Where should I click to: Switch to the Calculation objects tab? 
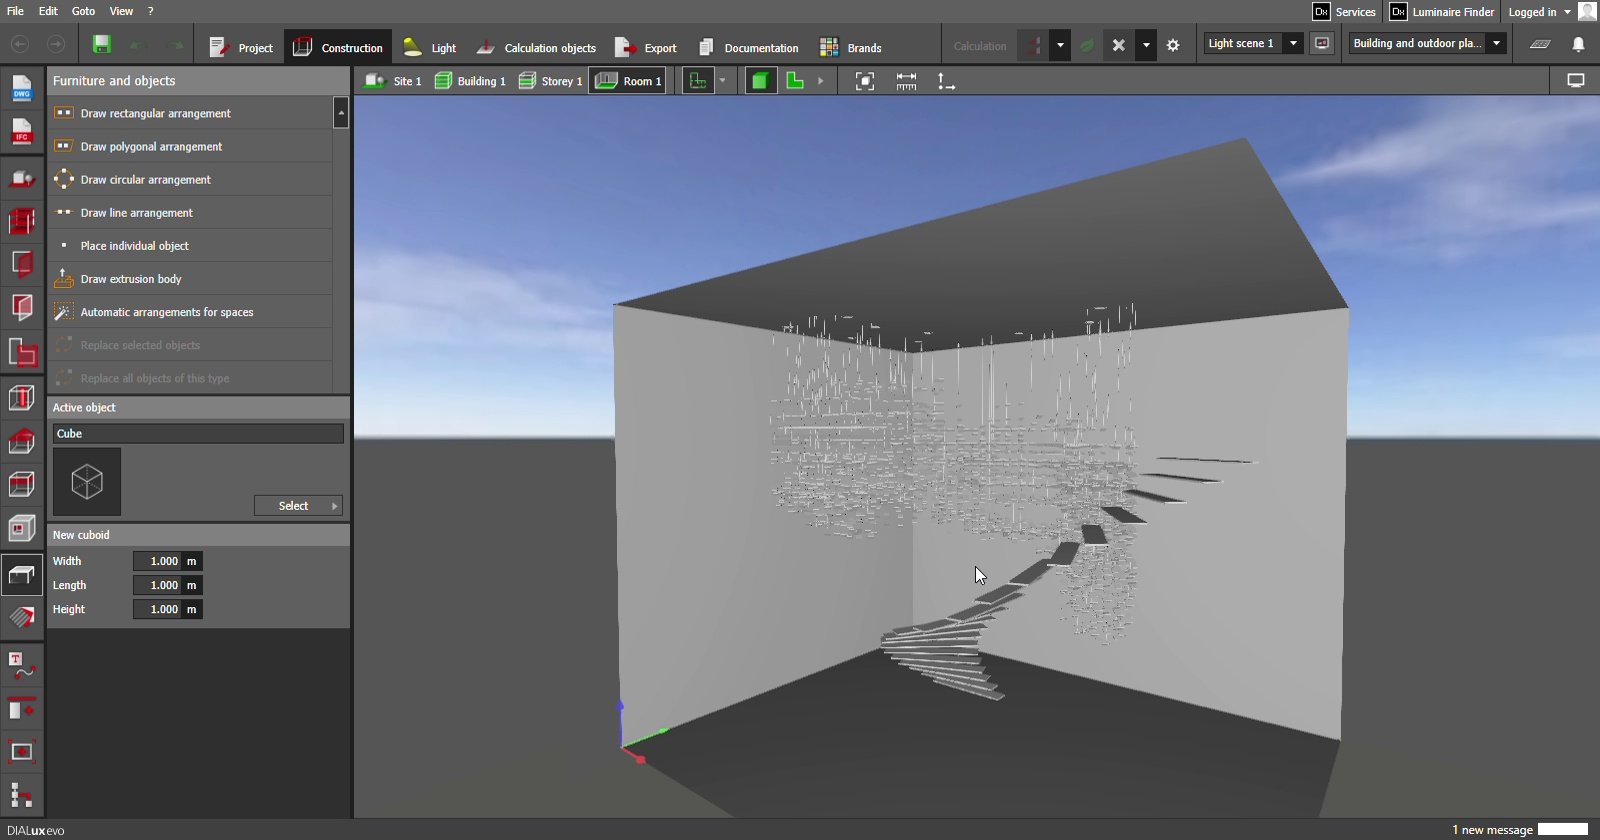coord(536,47)
